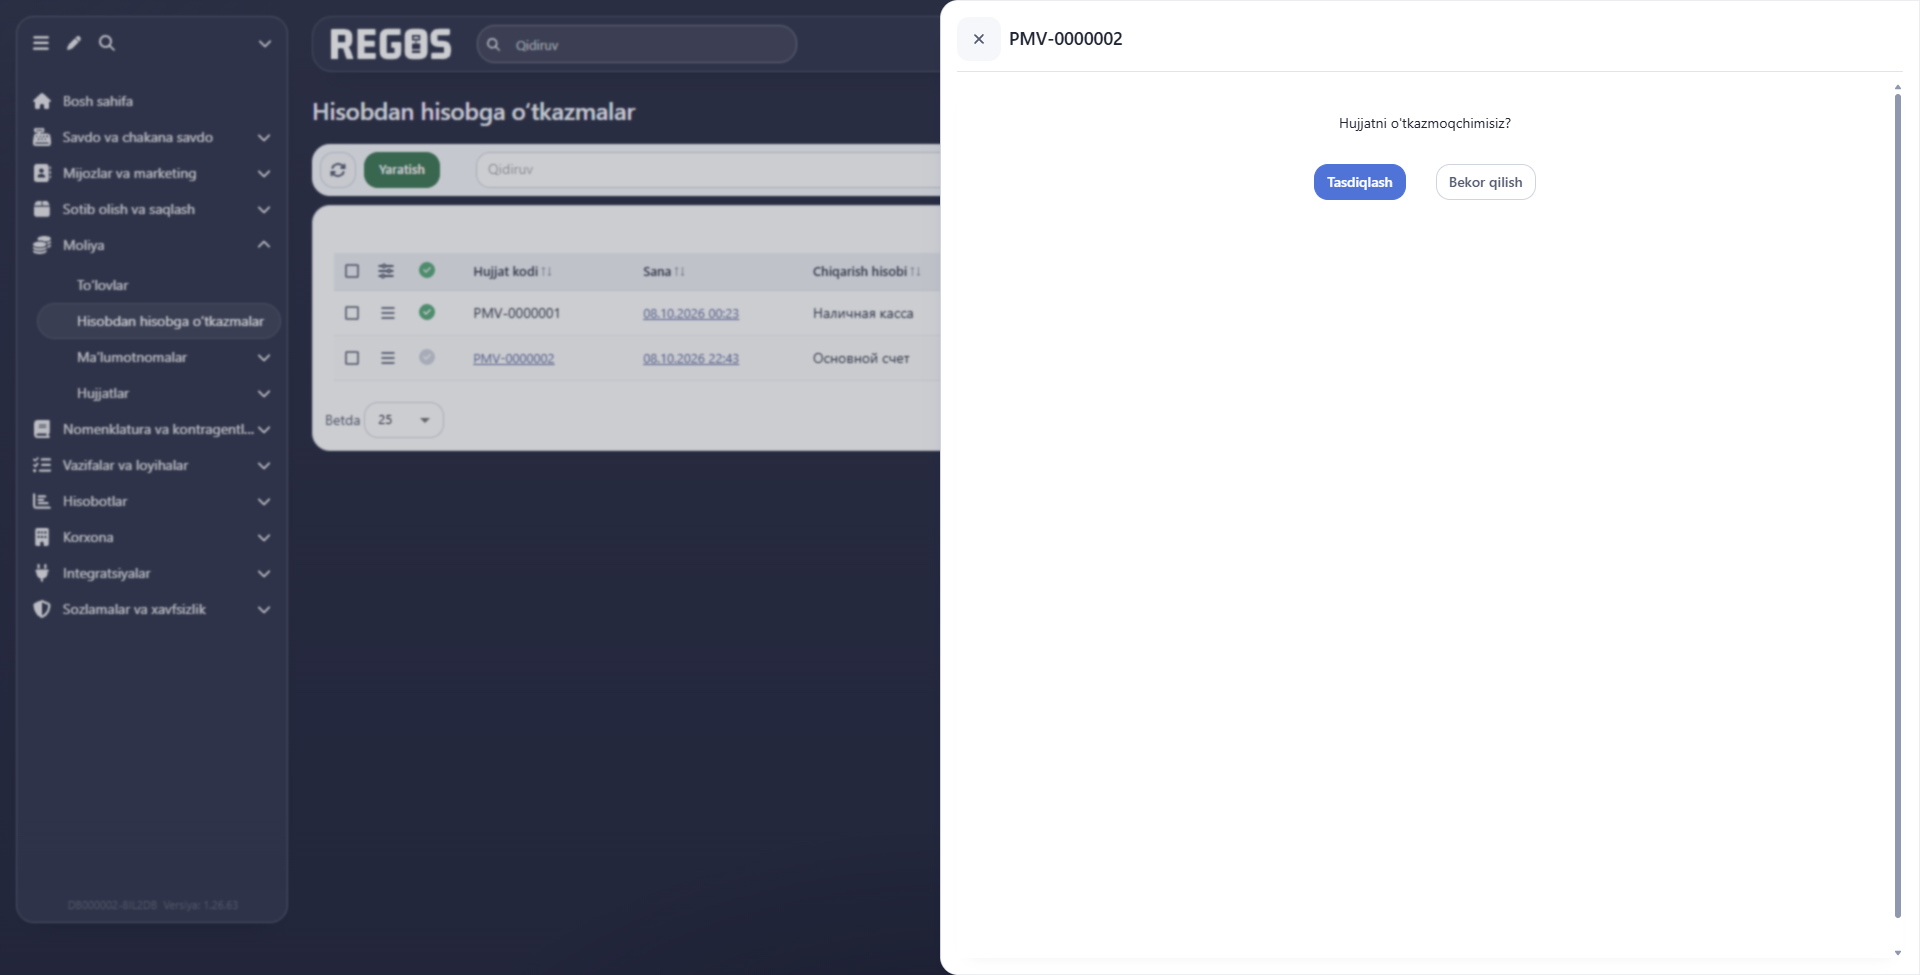
Task: Toggle the select-all checkbox in table header
Action: pyautogui.click(x=352, y=271)
